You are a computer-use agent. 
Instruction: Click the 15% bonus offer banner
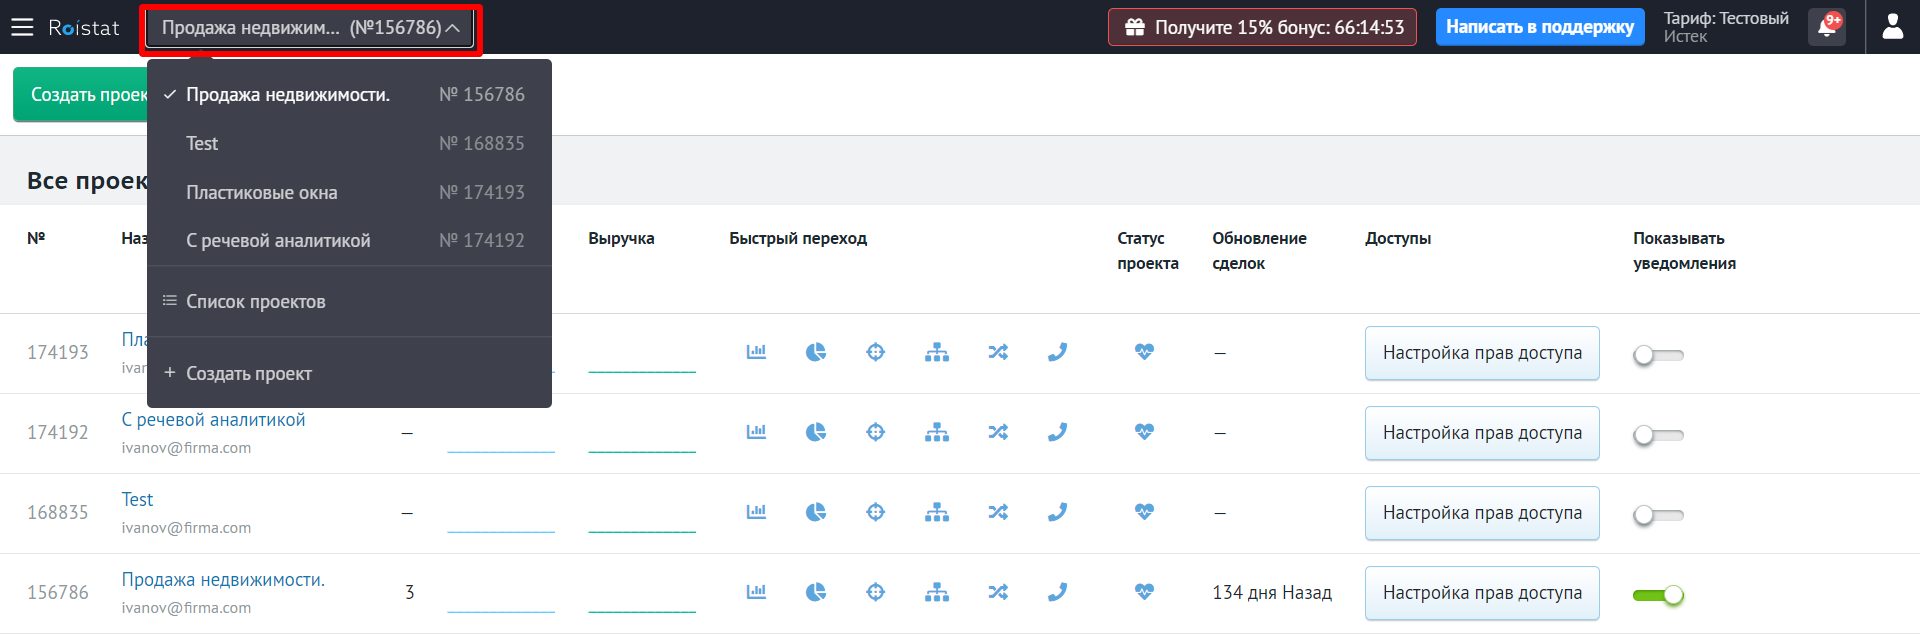1262,27
